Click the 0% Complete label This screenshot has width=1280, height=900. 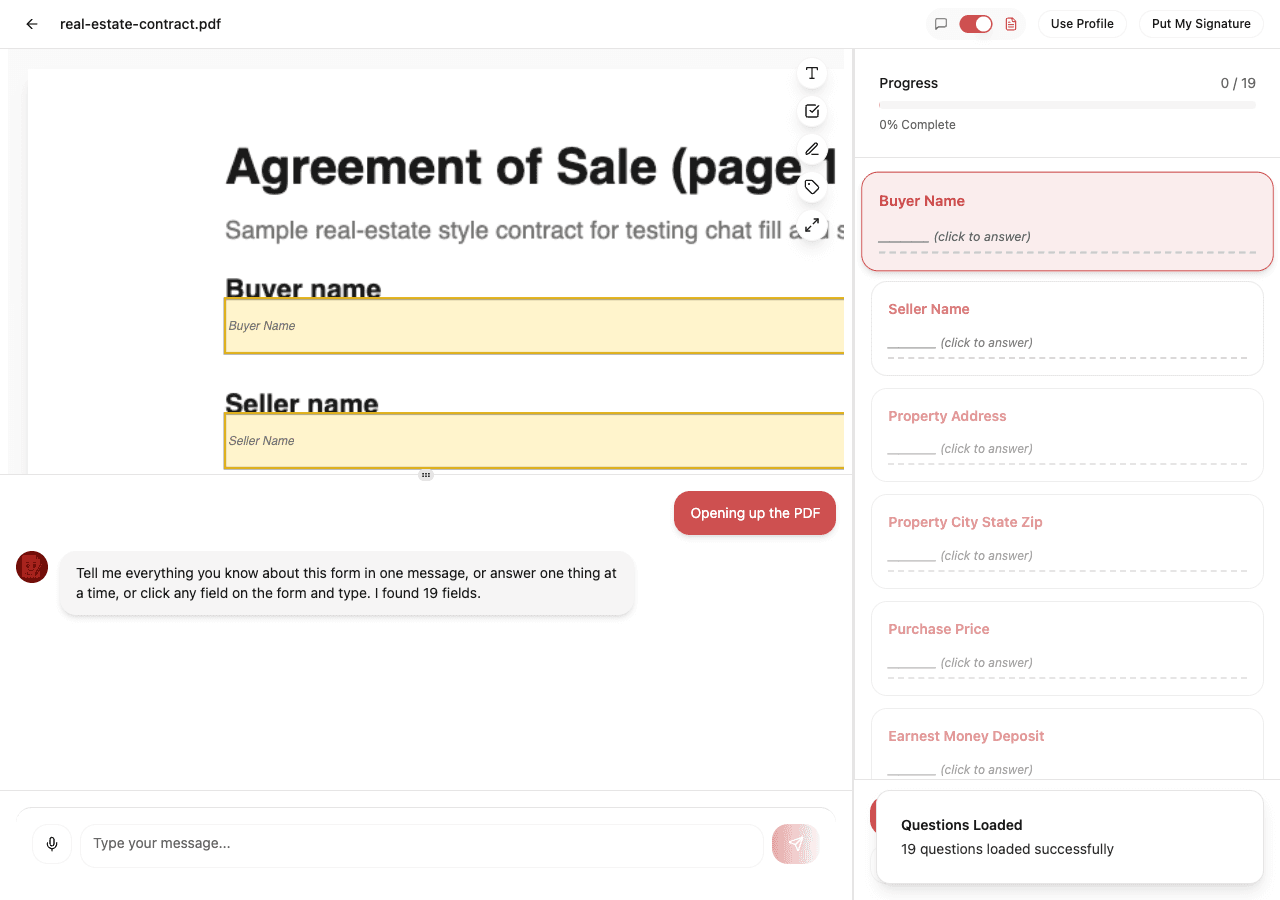pos(917,125)
